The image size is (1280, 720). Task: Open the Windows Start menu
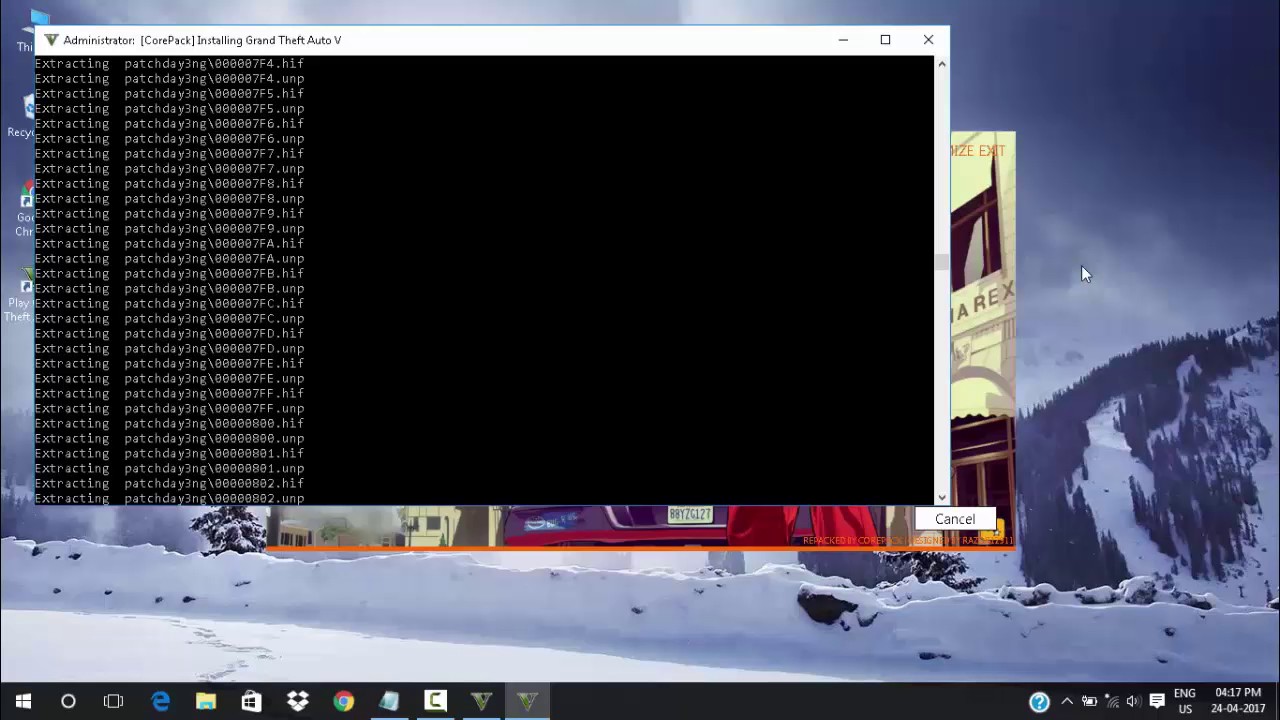coord(23,702)
